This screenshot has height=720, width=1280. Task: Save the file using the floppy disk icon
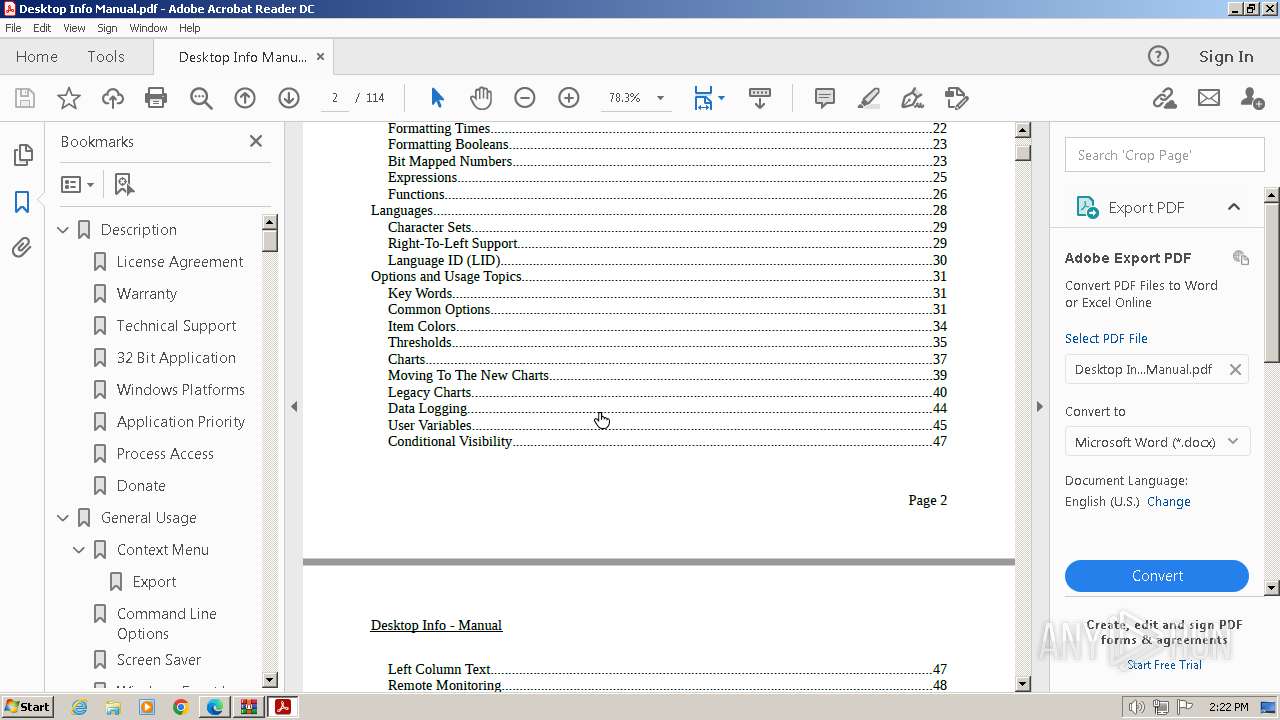(x=25, y=98)
